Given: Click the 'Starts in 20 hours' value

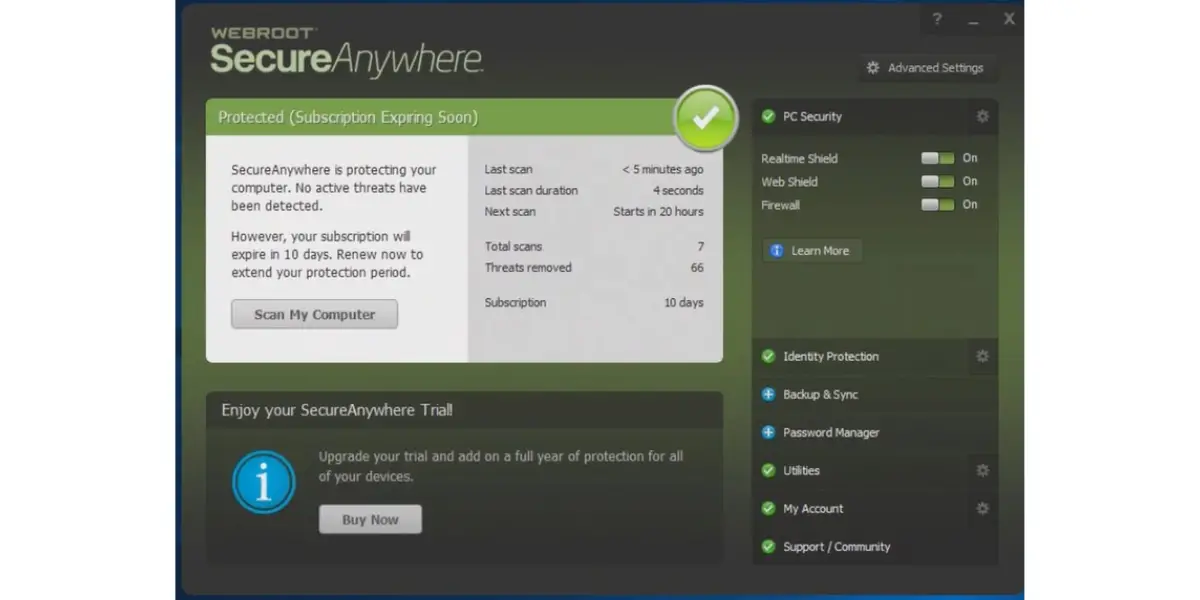Looking at the screenshot, I should coord(658,211).
